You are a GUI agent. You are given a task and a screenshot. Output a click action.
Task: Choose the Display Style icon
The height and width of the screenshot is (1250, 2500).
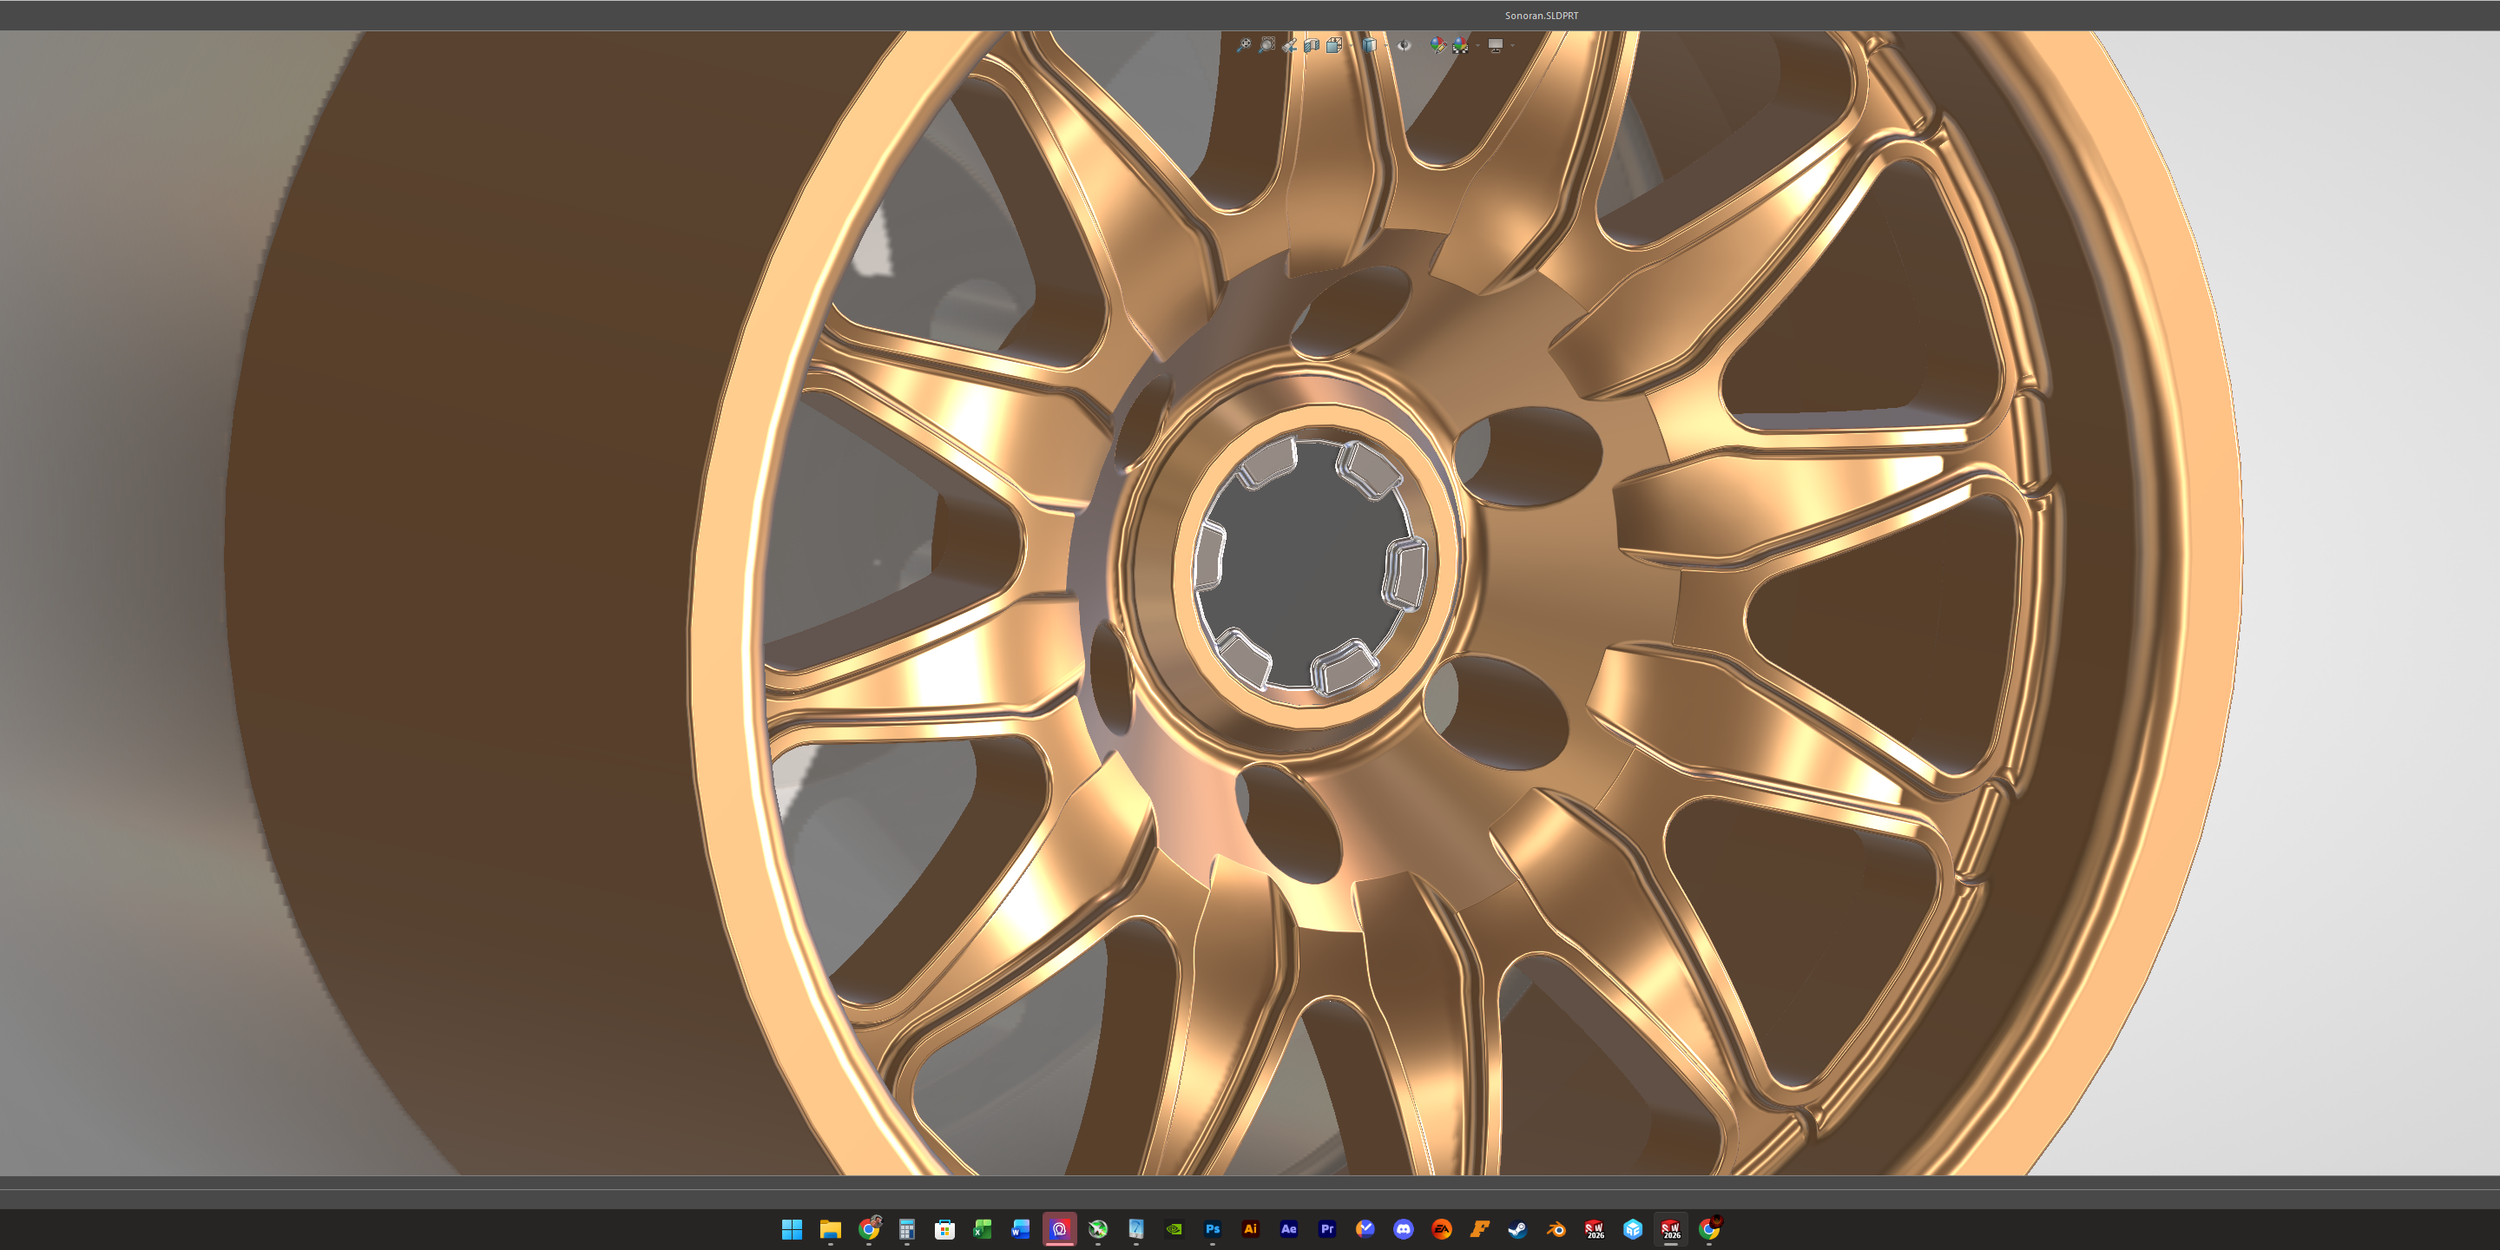[x=1370, y=45]
